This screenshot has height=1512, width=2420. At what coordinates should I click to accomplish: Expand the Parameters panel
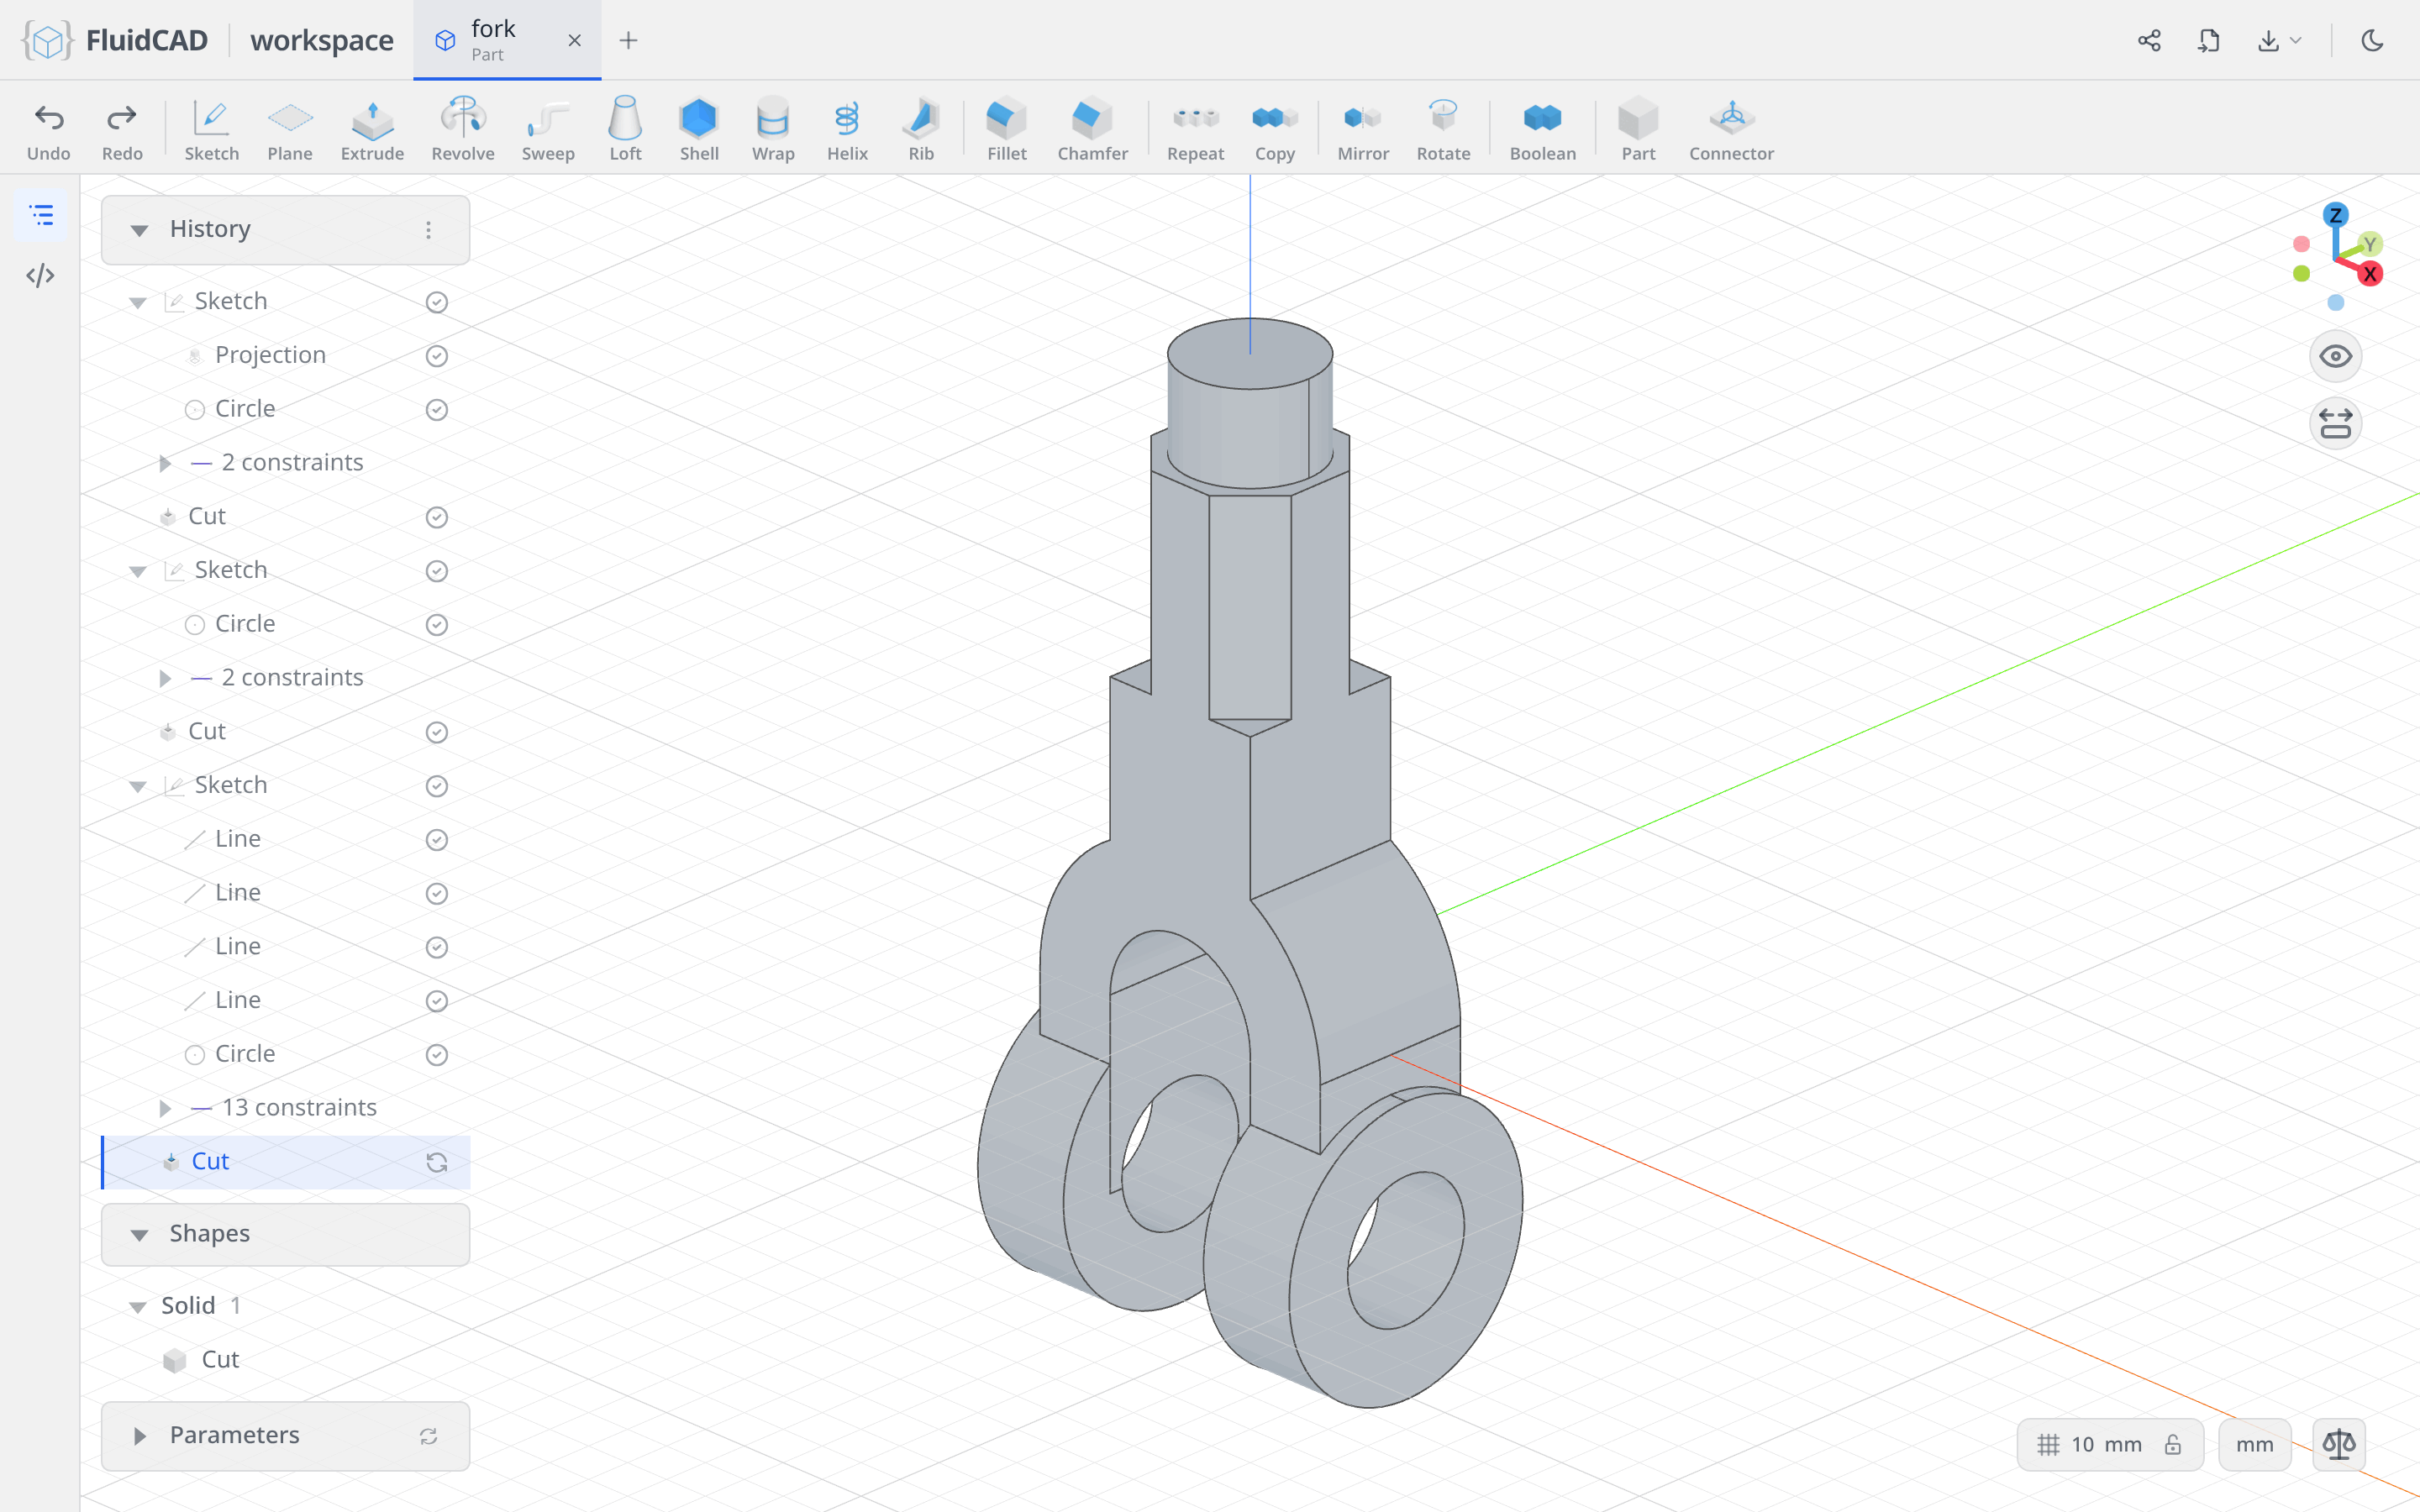pos(139,1436)
